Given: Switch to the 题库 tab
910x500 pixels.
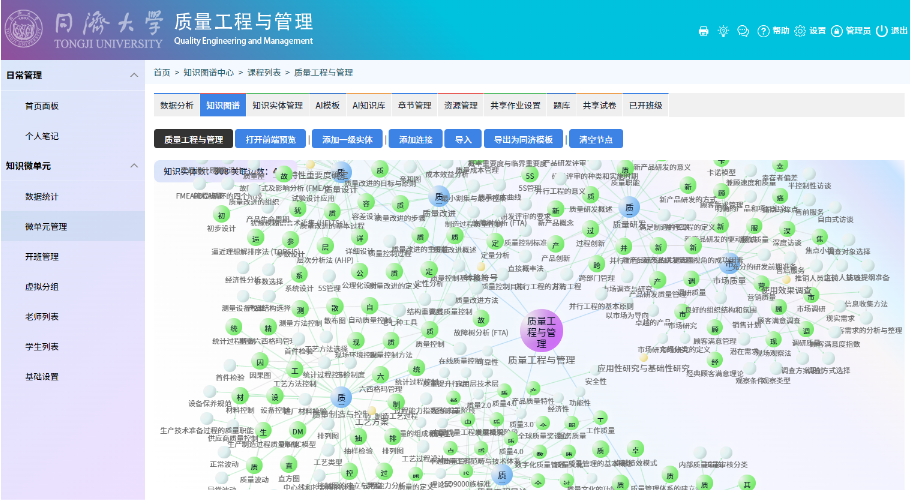Looking at the screenshot, I should [561, 105].
